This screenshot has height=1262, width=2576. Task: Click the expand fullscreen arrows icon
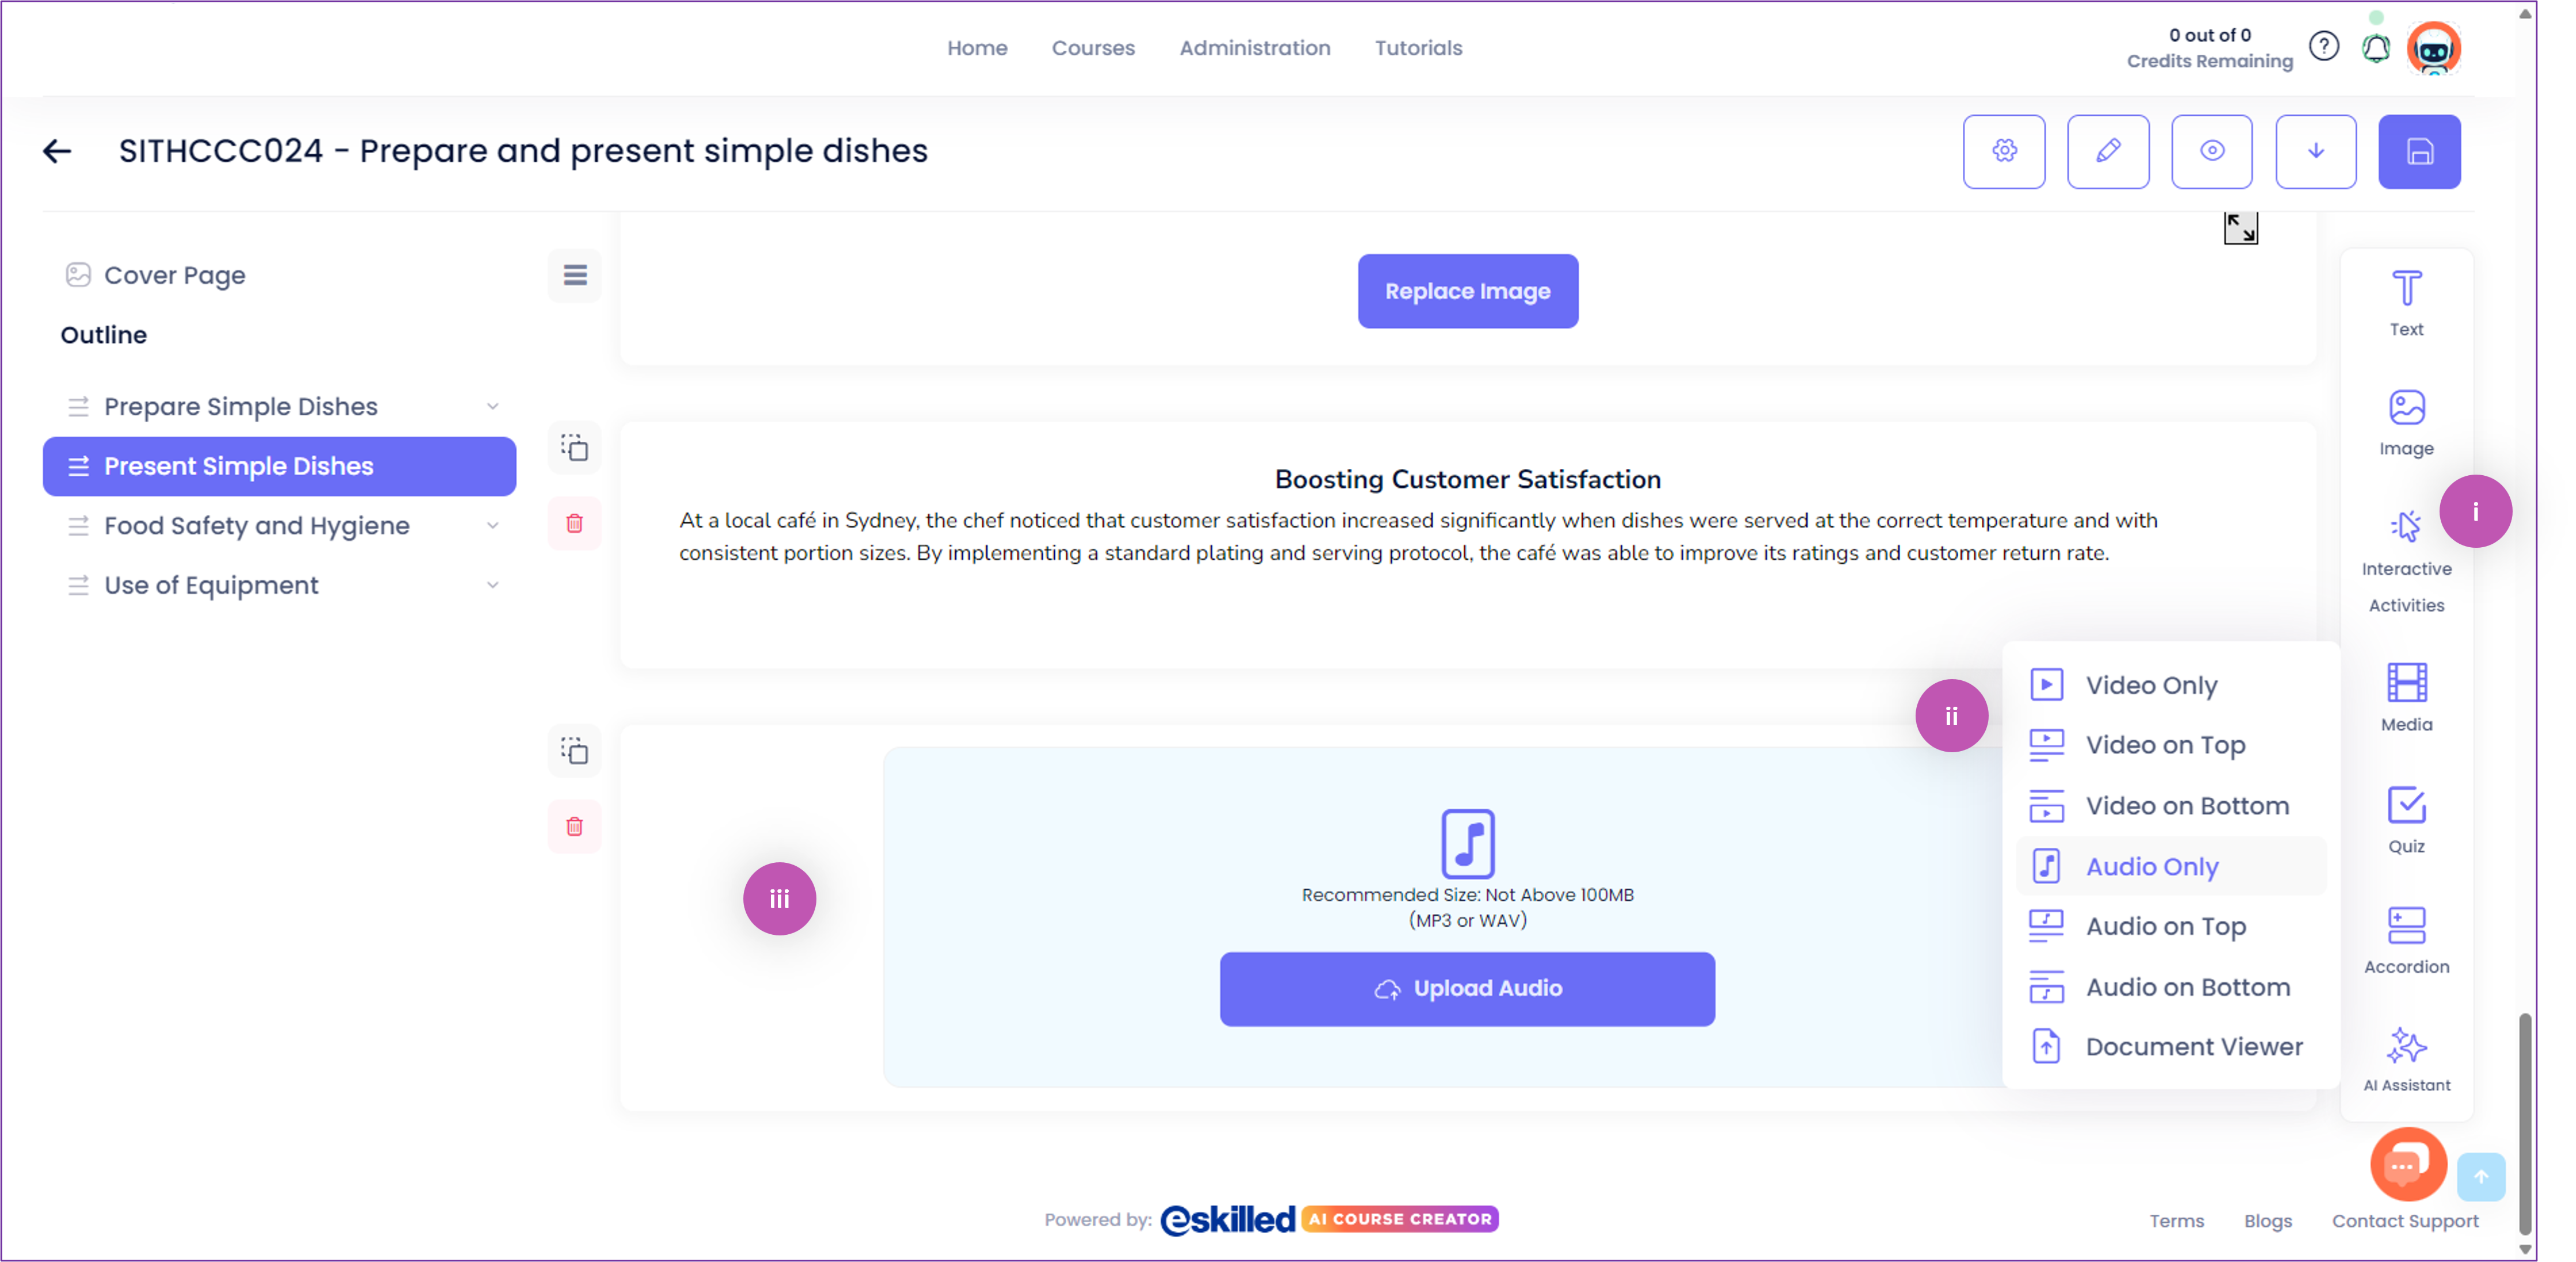(x=2239, y=228)
